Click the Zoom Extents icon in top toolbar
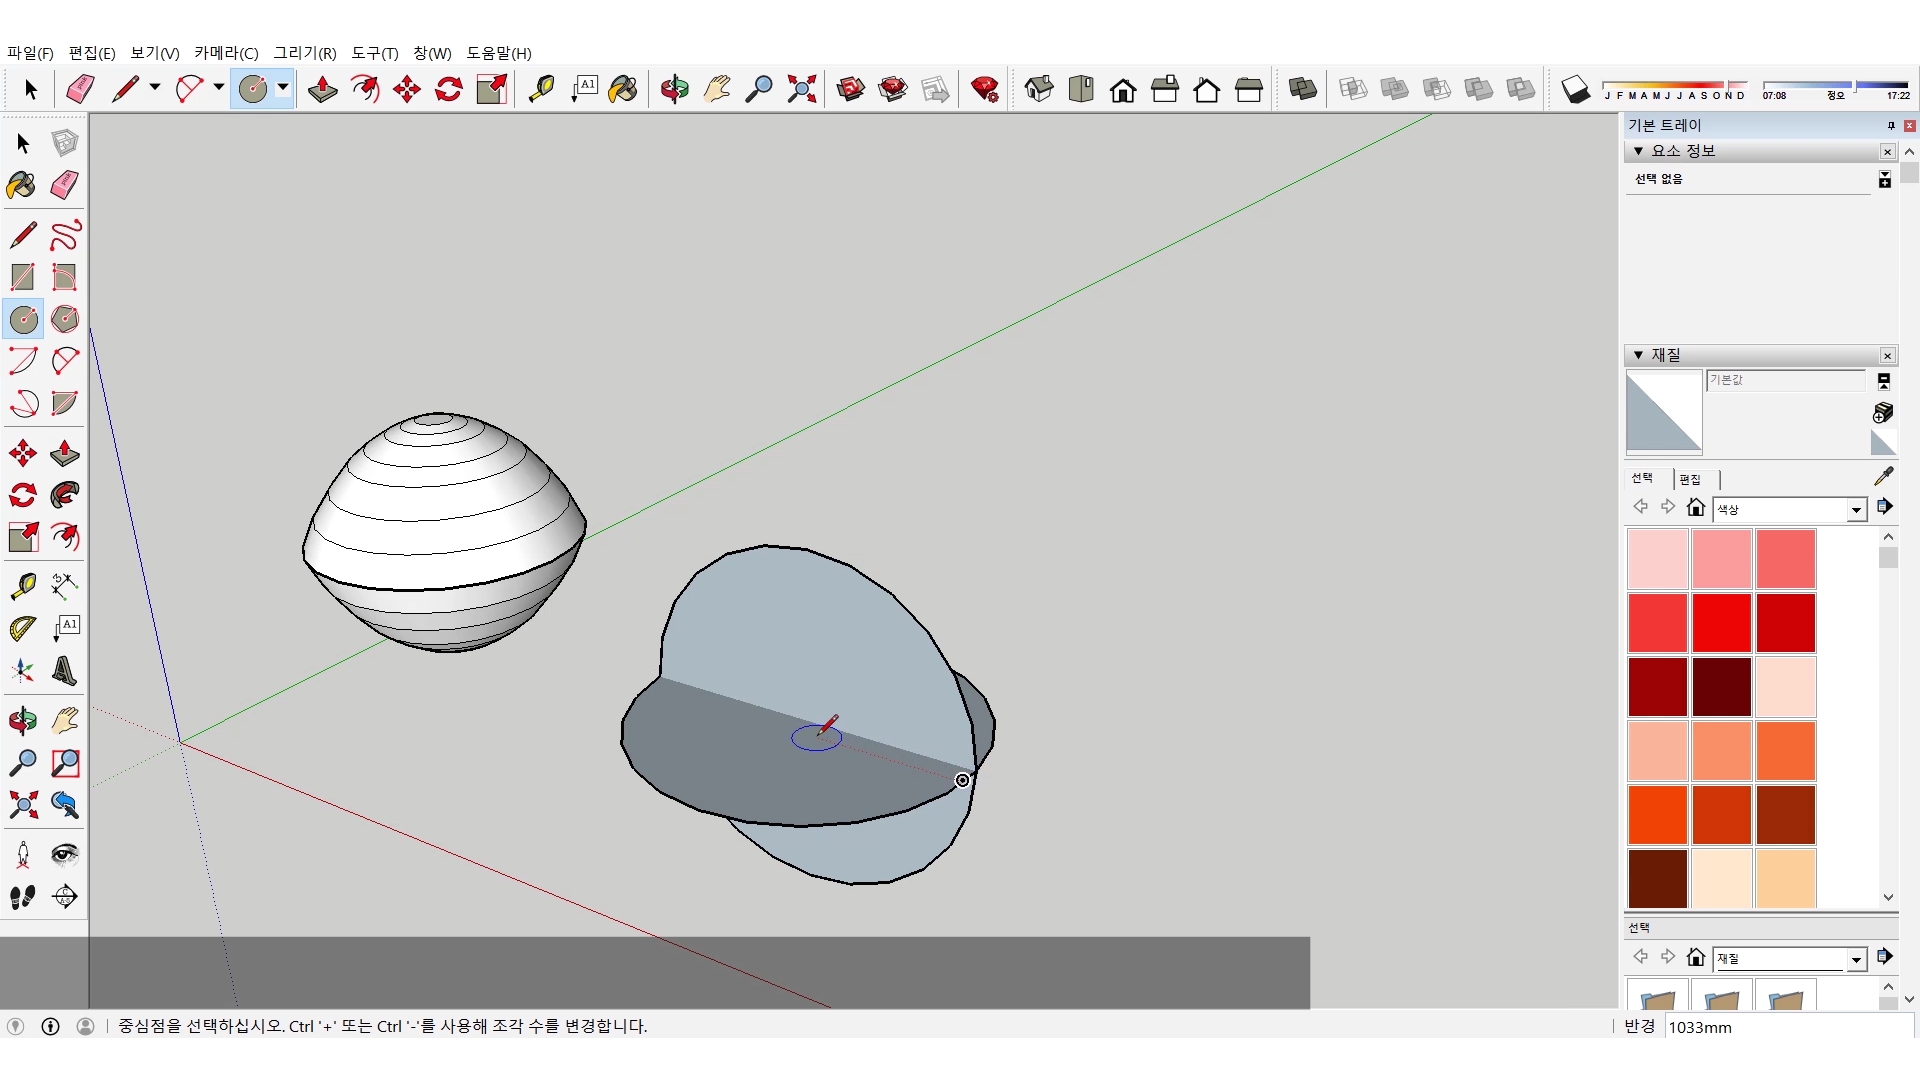 (801, 90)
